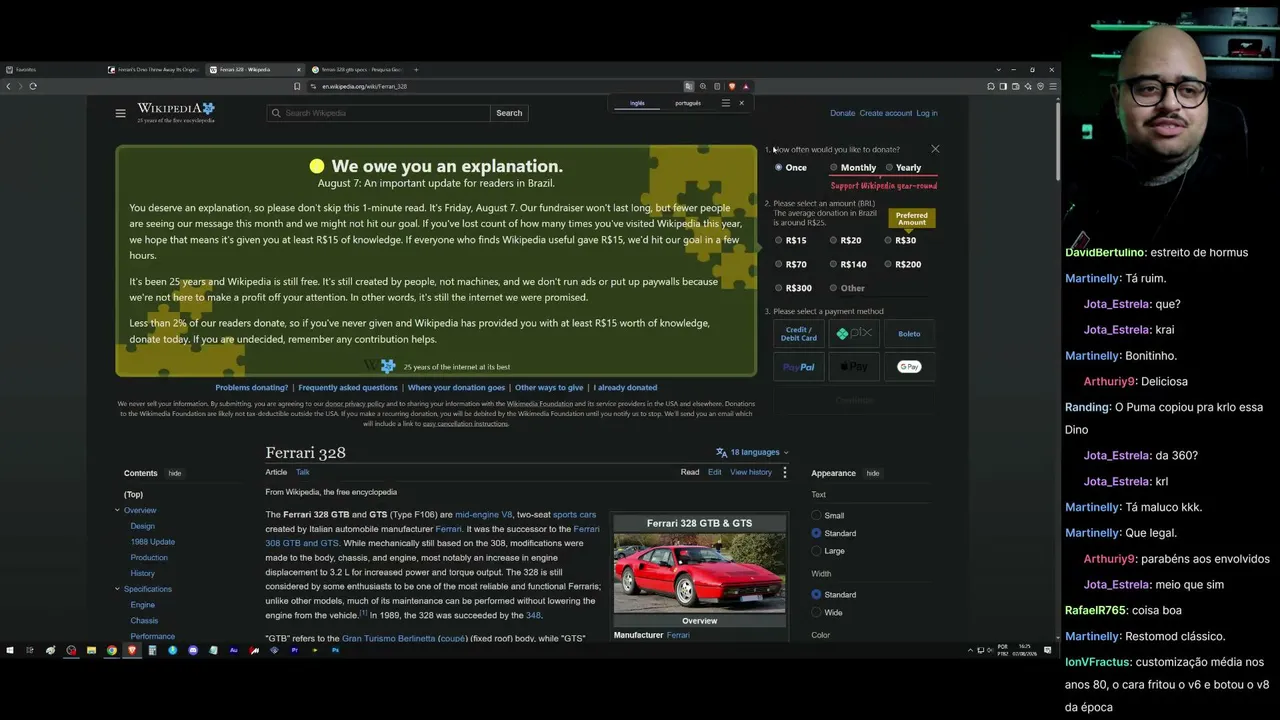Switch to the Edit tab

point(714,472)
